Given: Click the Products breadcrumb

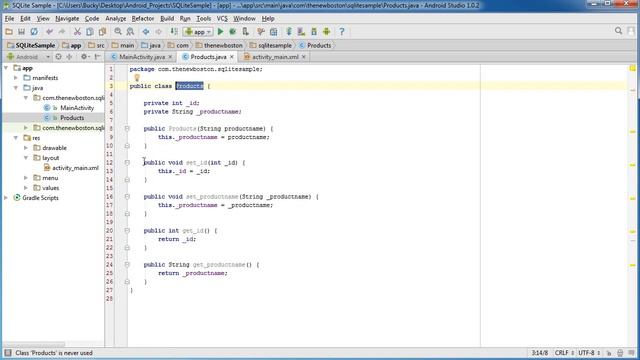Looking at the screenshot, I should [315, 45].
